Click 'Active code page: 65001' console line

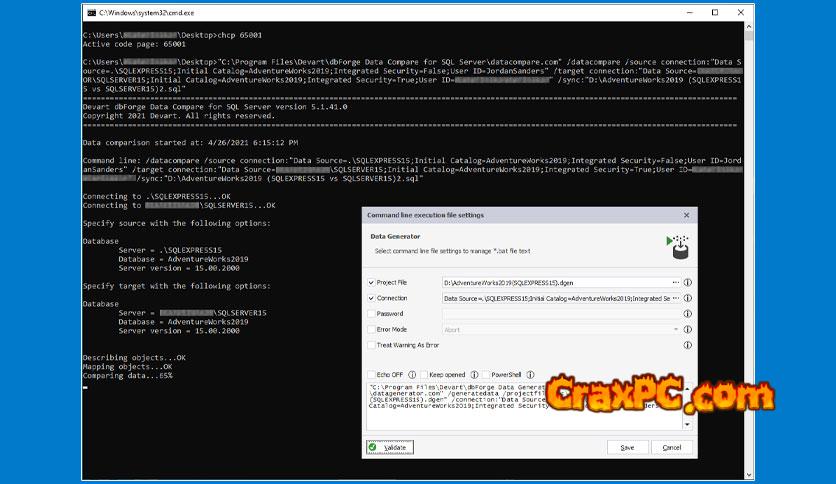134,44
